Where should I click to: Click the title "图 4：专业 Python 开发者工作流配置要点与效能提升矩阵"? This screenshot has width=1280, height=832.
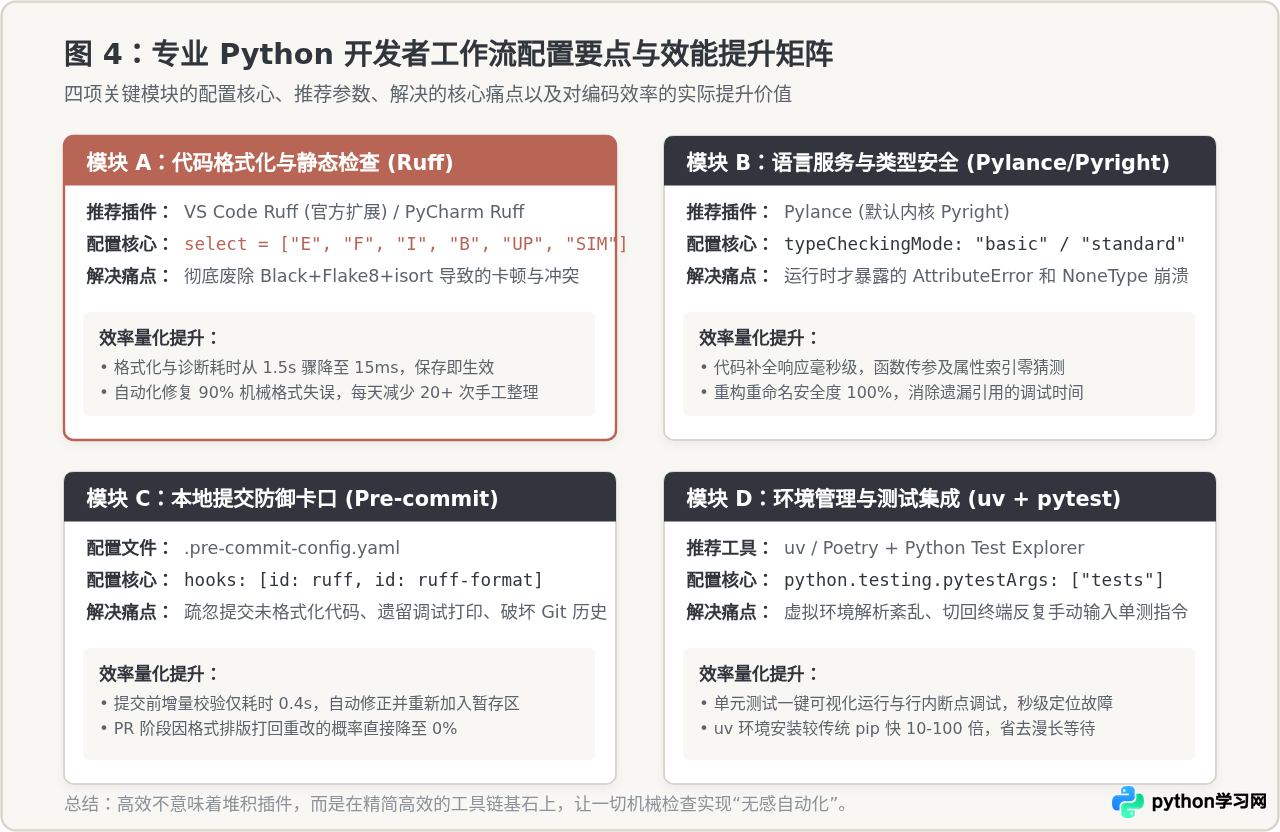pos(448,54)
